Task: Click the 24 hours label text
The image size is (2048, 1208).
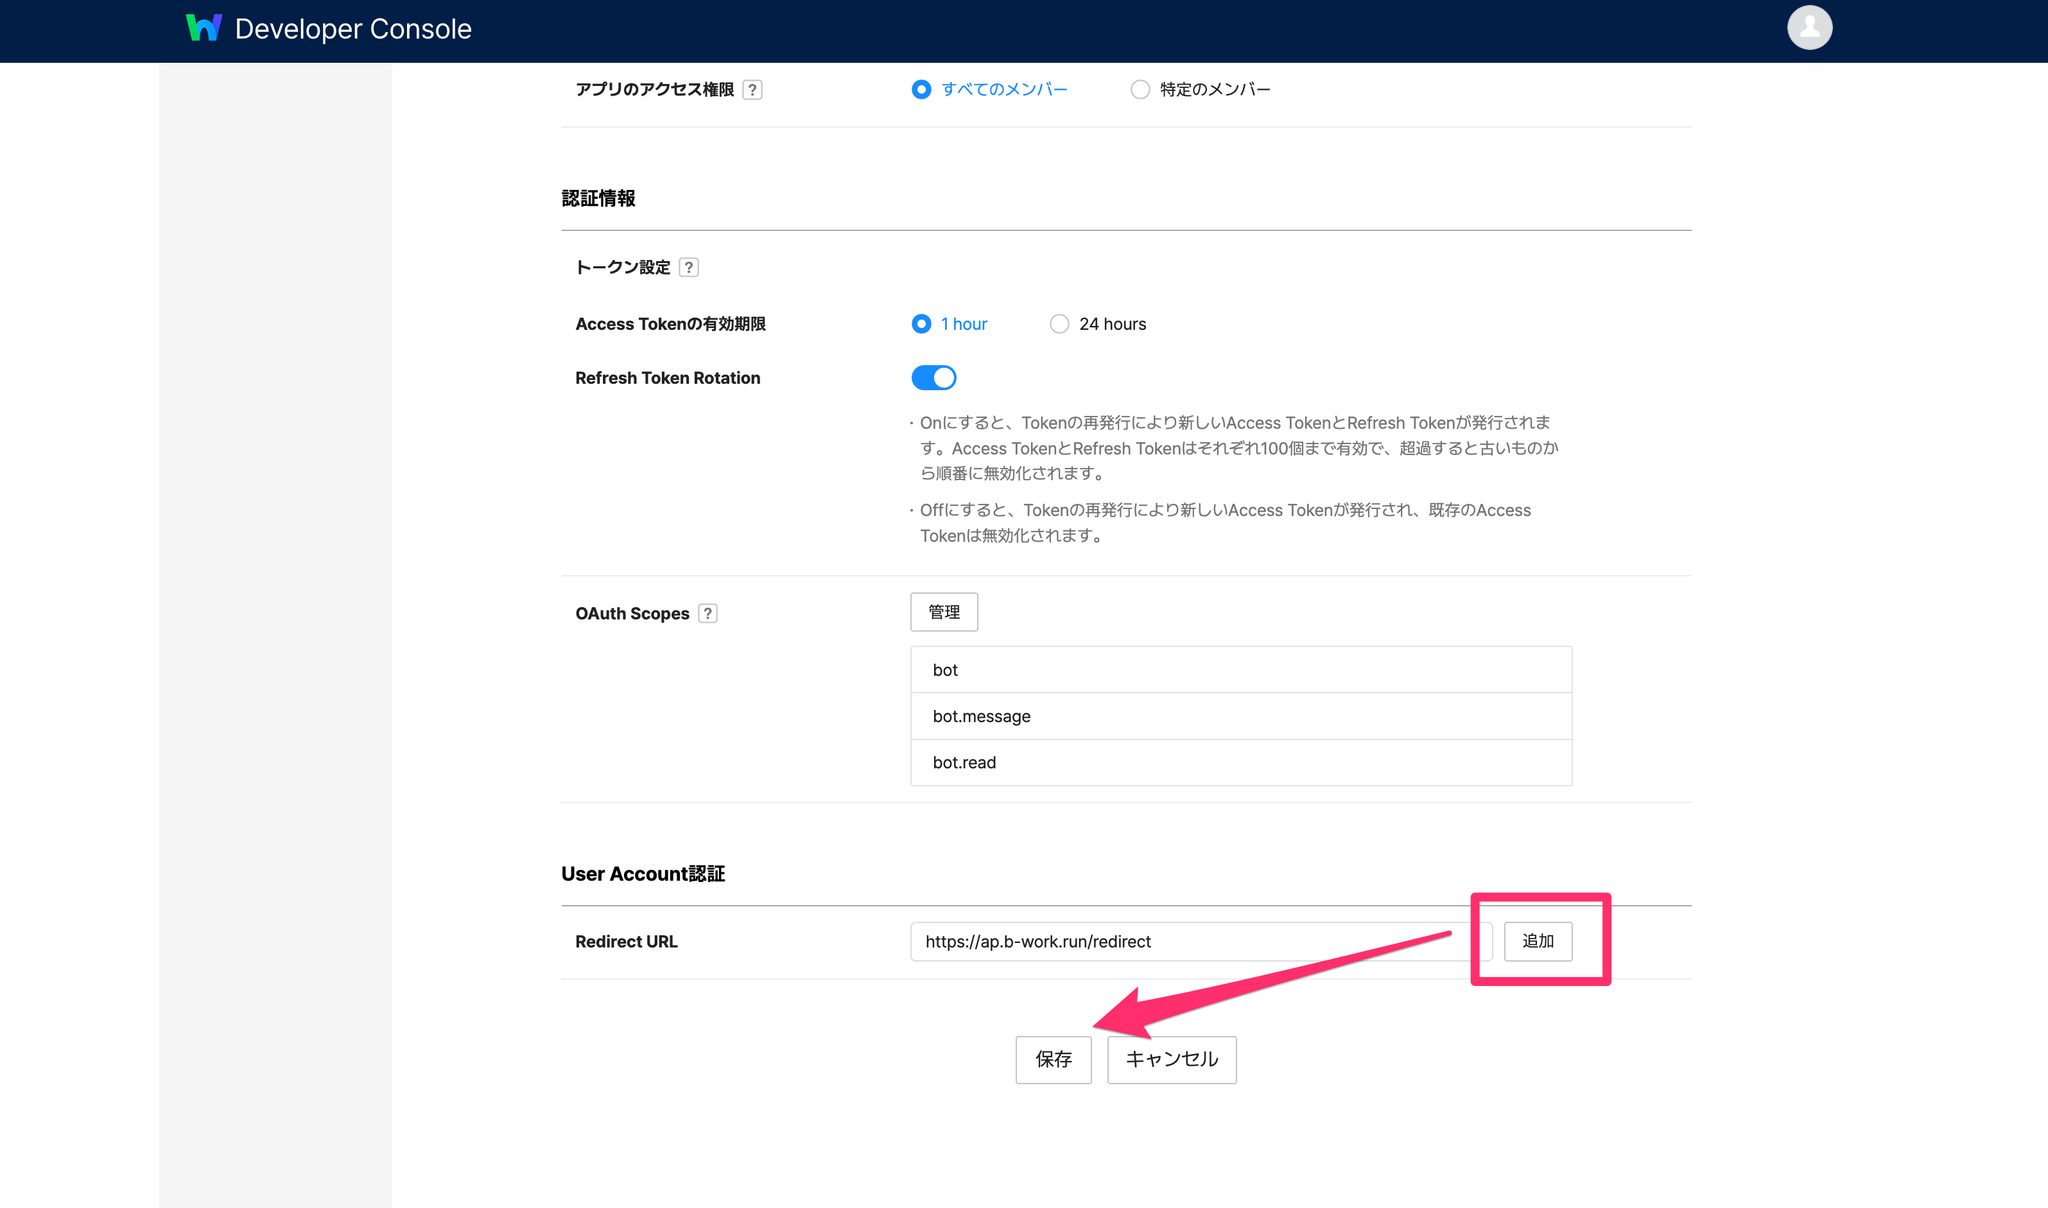Action: coord(1112,324)
